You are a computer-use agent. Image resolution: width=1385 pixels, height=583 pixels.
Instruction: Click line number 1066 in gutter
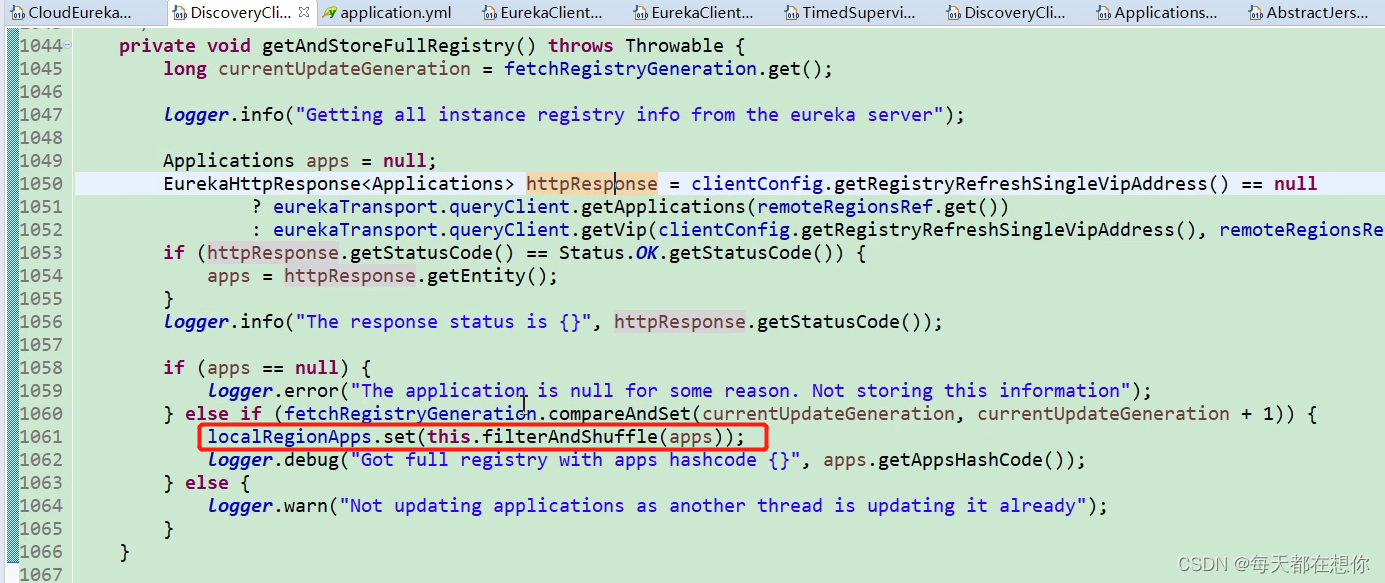pyautogui.click(x=41, y=552)
